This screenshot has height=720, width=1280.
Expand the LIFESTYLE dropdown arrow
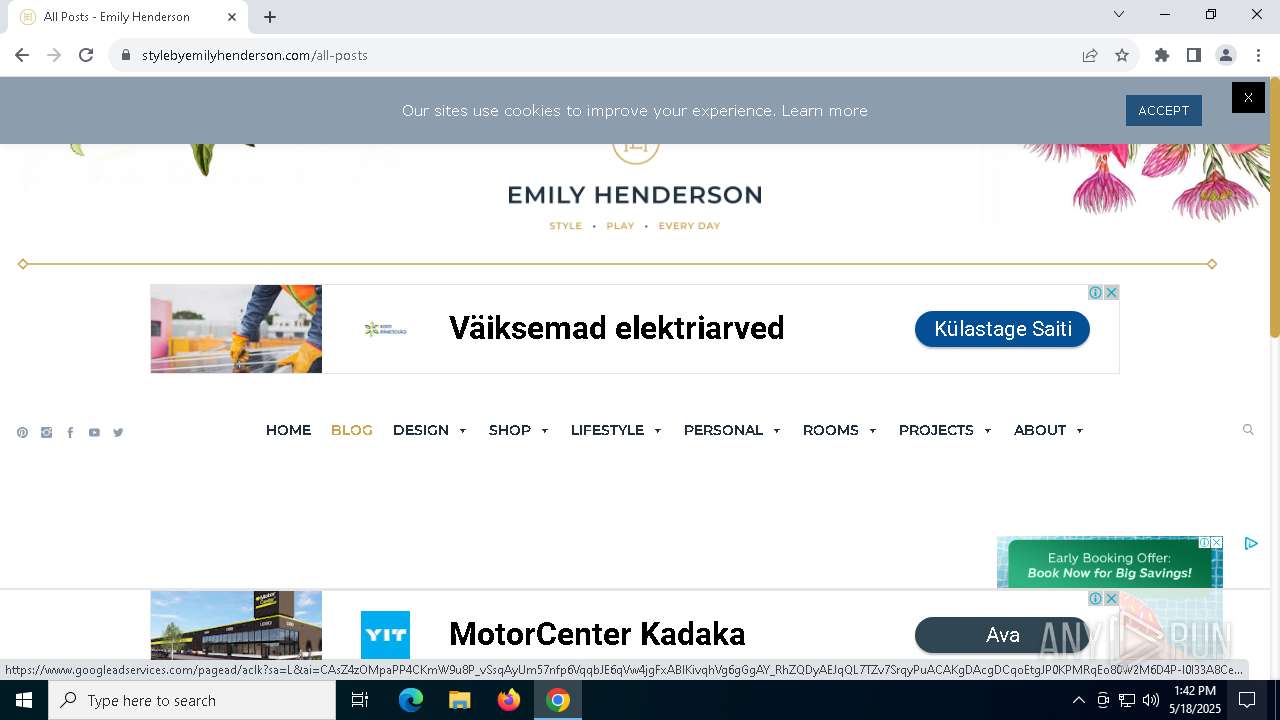coord(658,431)
